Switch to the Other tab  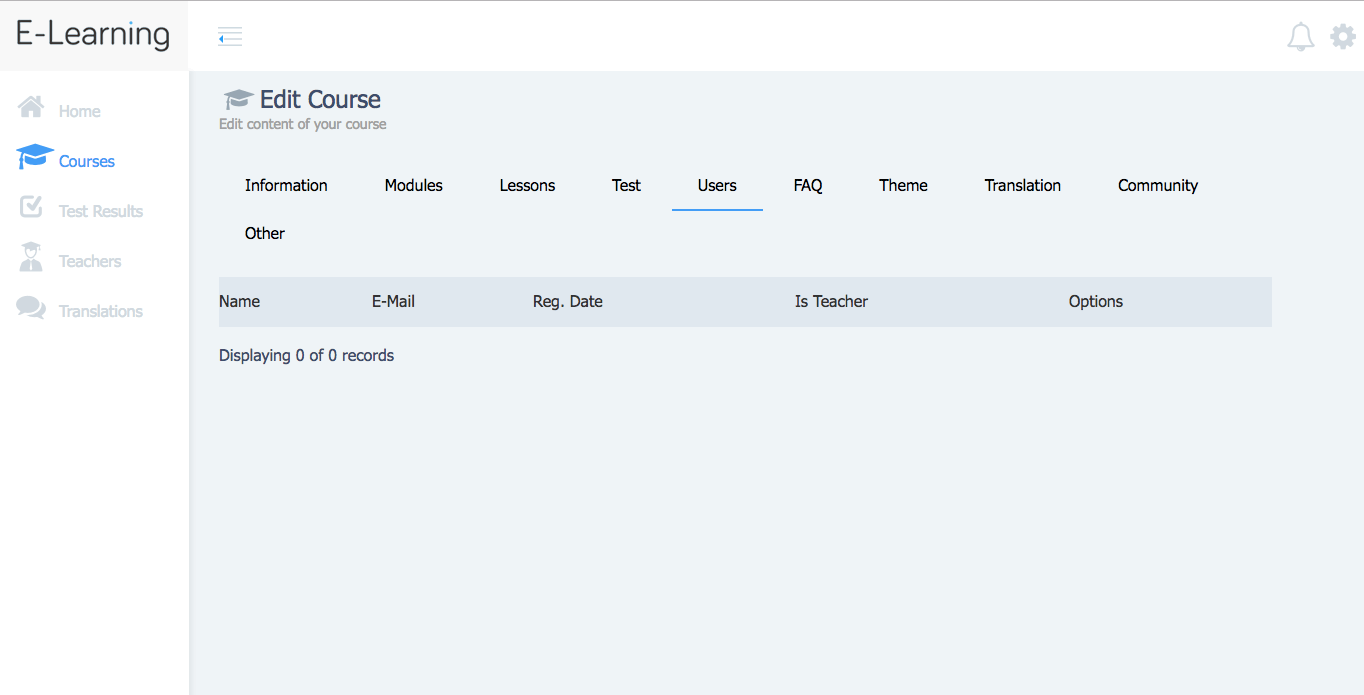click(x=265, y=233)
